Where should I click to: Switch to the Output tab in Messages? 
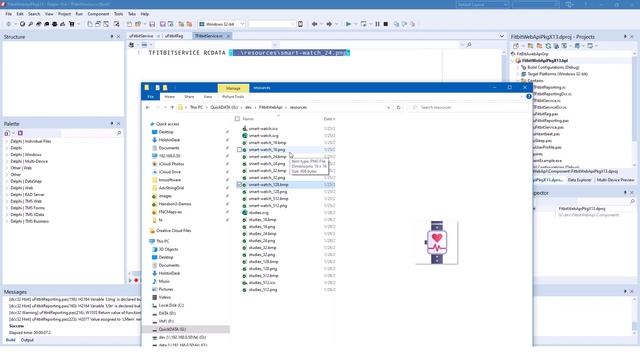point(27,340)
